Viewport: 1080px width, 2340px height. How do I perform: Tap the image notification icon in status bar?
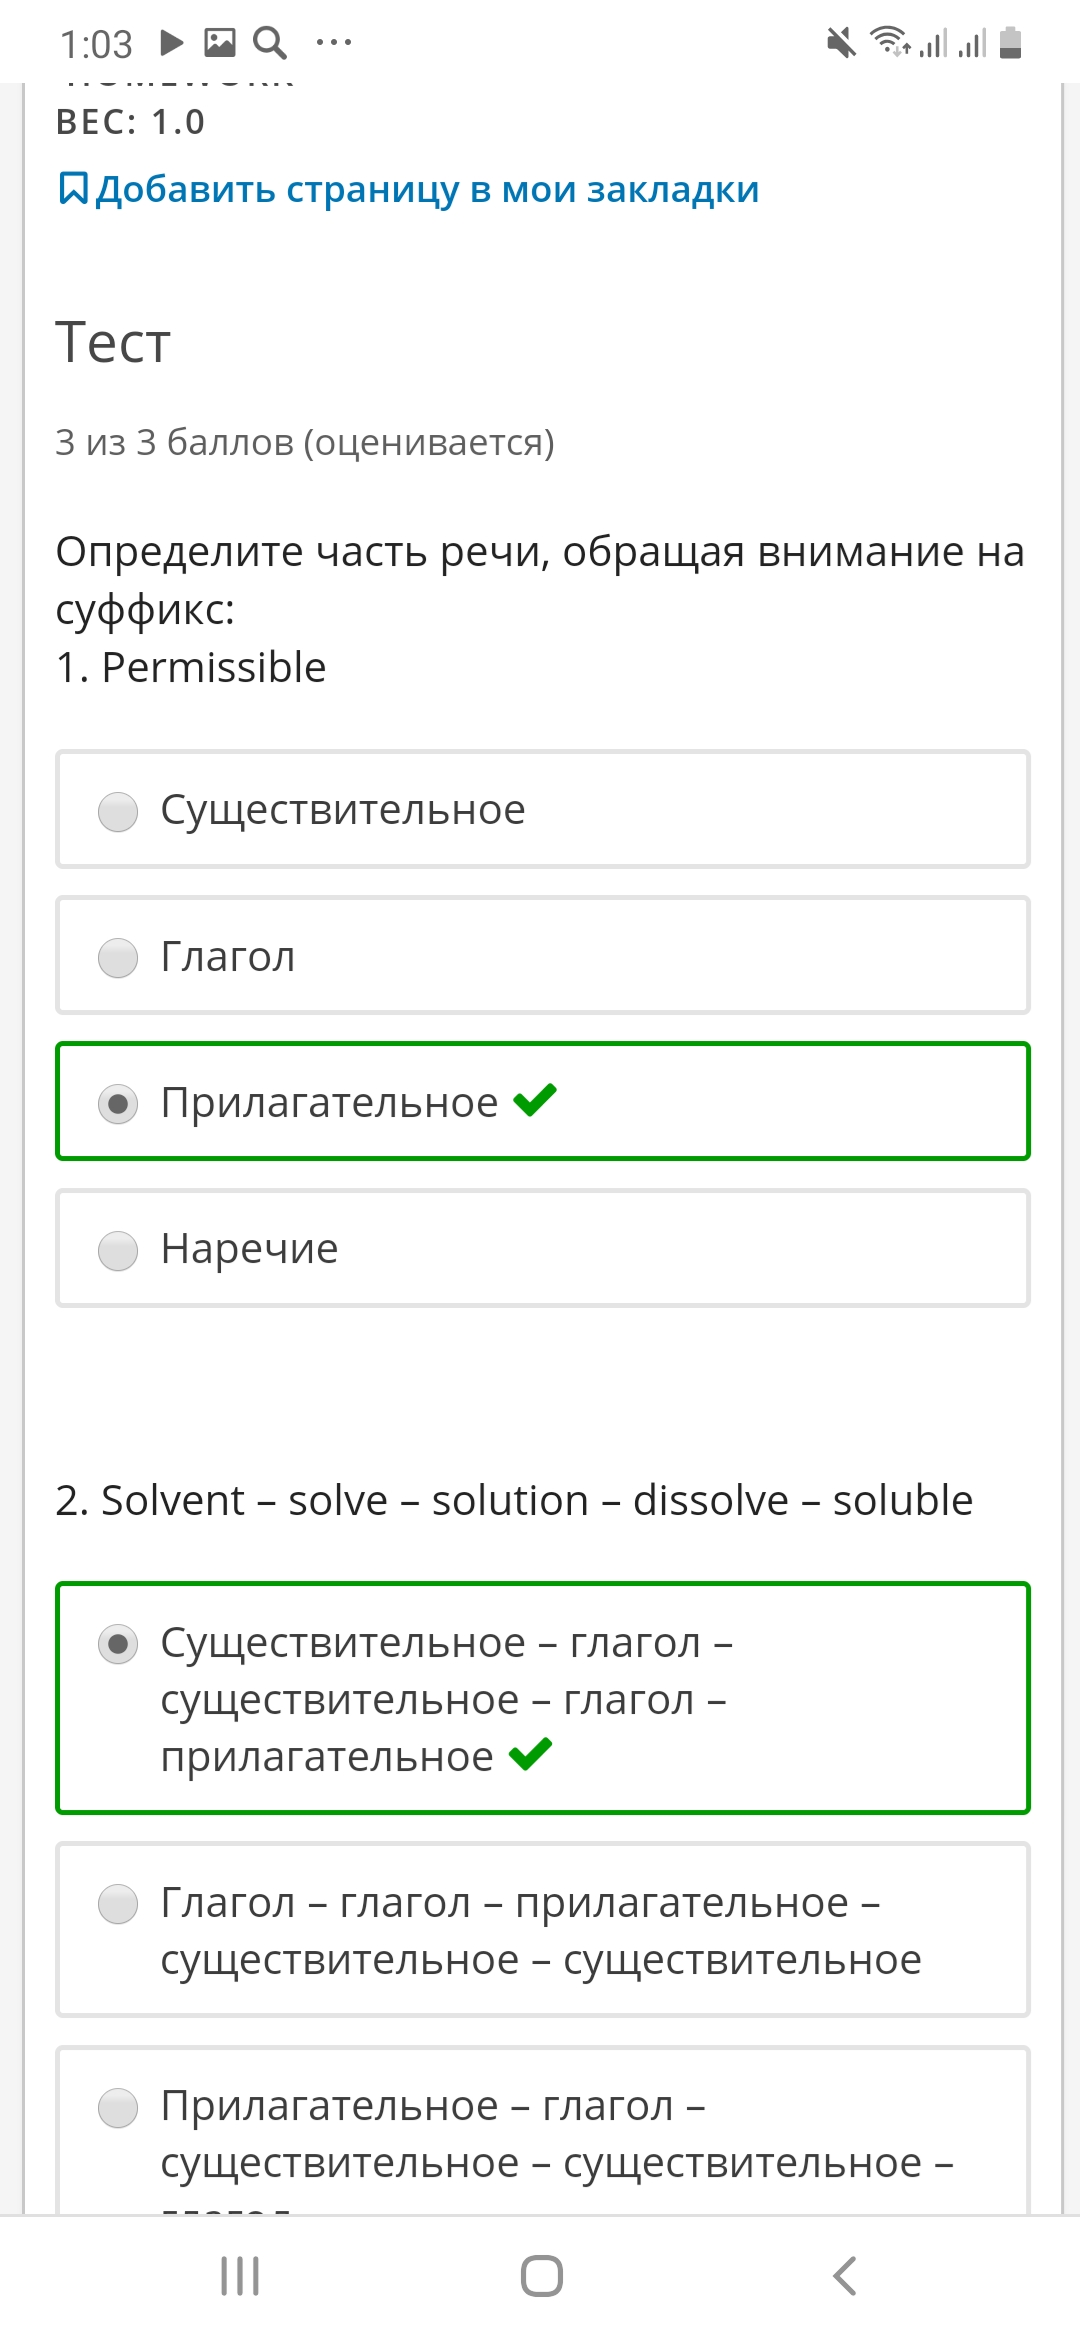point(220,42)
